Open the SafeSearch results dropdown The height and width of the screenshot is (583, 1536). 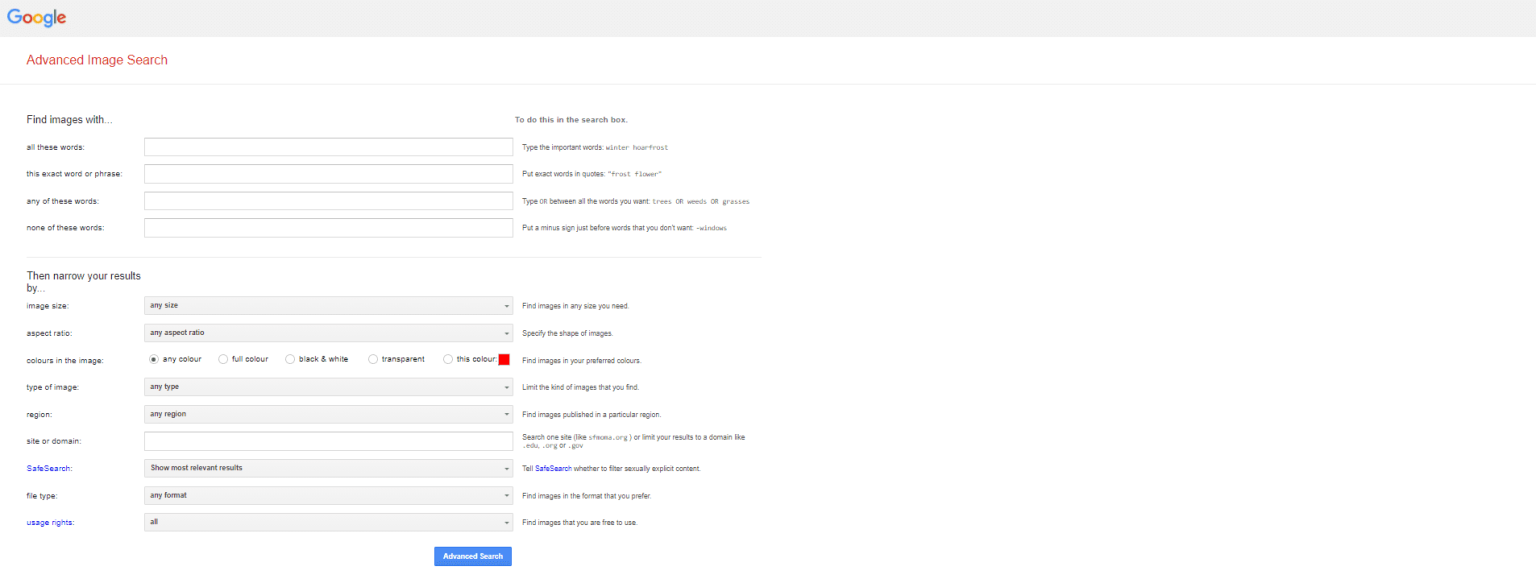pyautogui.click(x=328, y=468)
